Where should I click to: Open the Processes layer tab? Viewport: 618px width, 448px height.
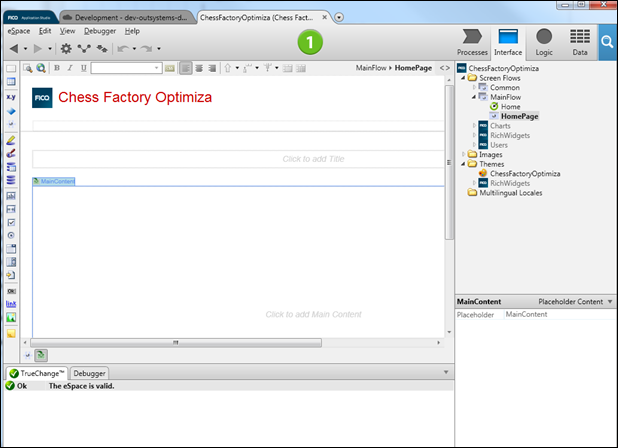(472, 43)
